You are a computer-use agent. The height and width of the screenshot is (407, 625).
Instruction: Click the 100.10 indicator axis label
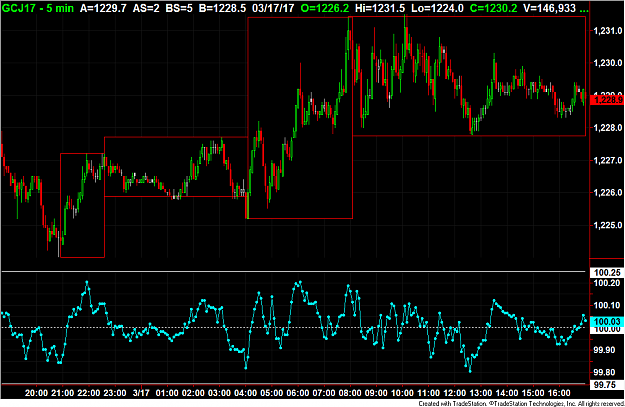coord(607,305)
